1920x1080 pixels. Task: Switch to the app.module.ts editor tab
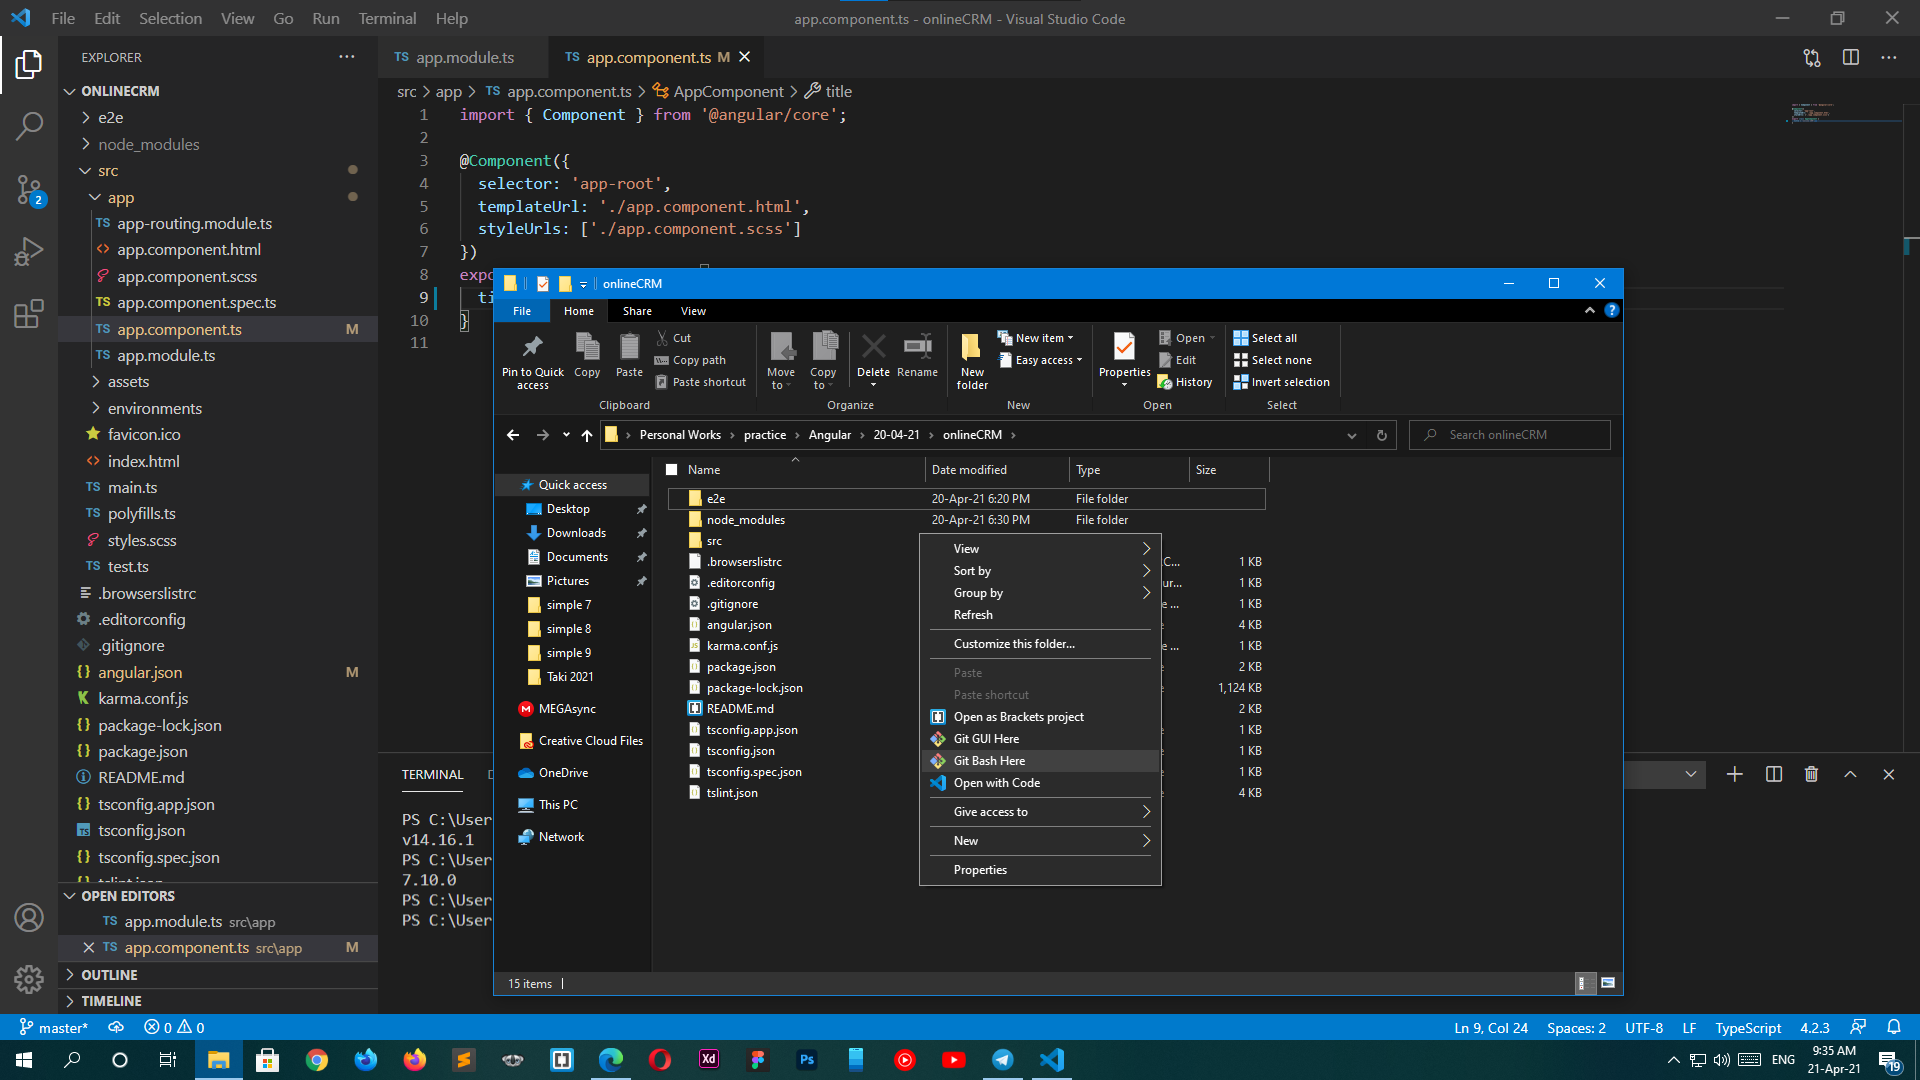click(x=461, y=57)
